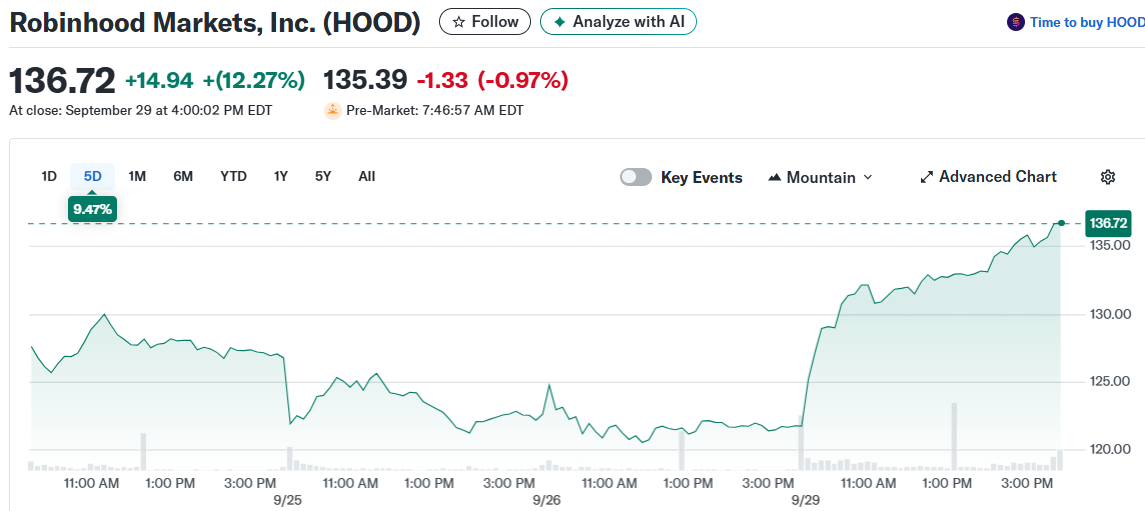Click the Mountain chart type icon
This screenshot has width=1145, height=511.
[x=776, y=177]
